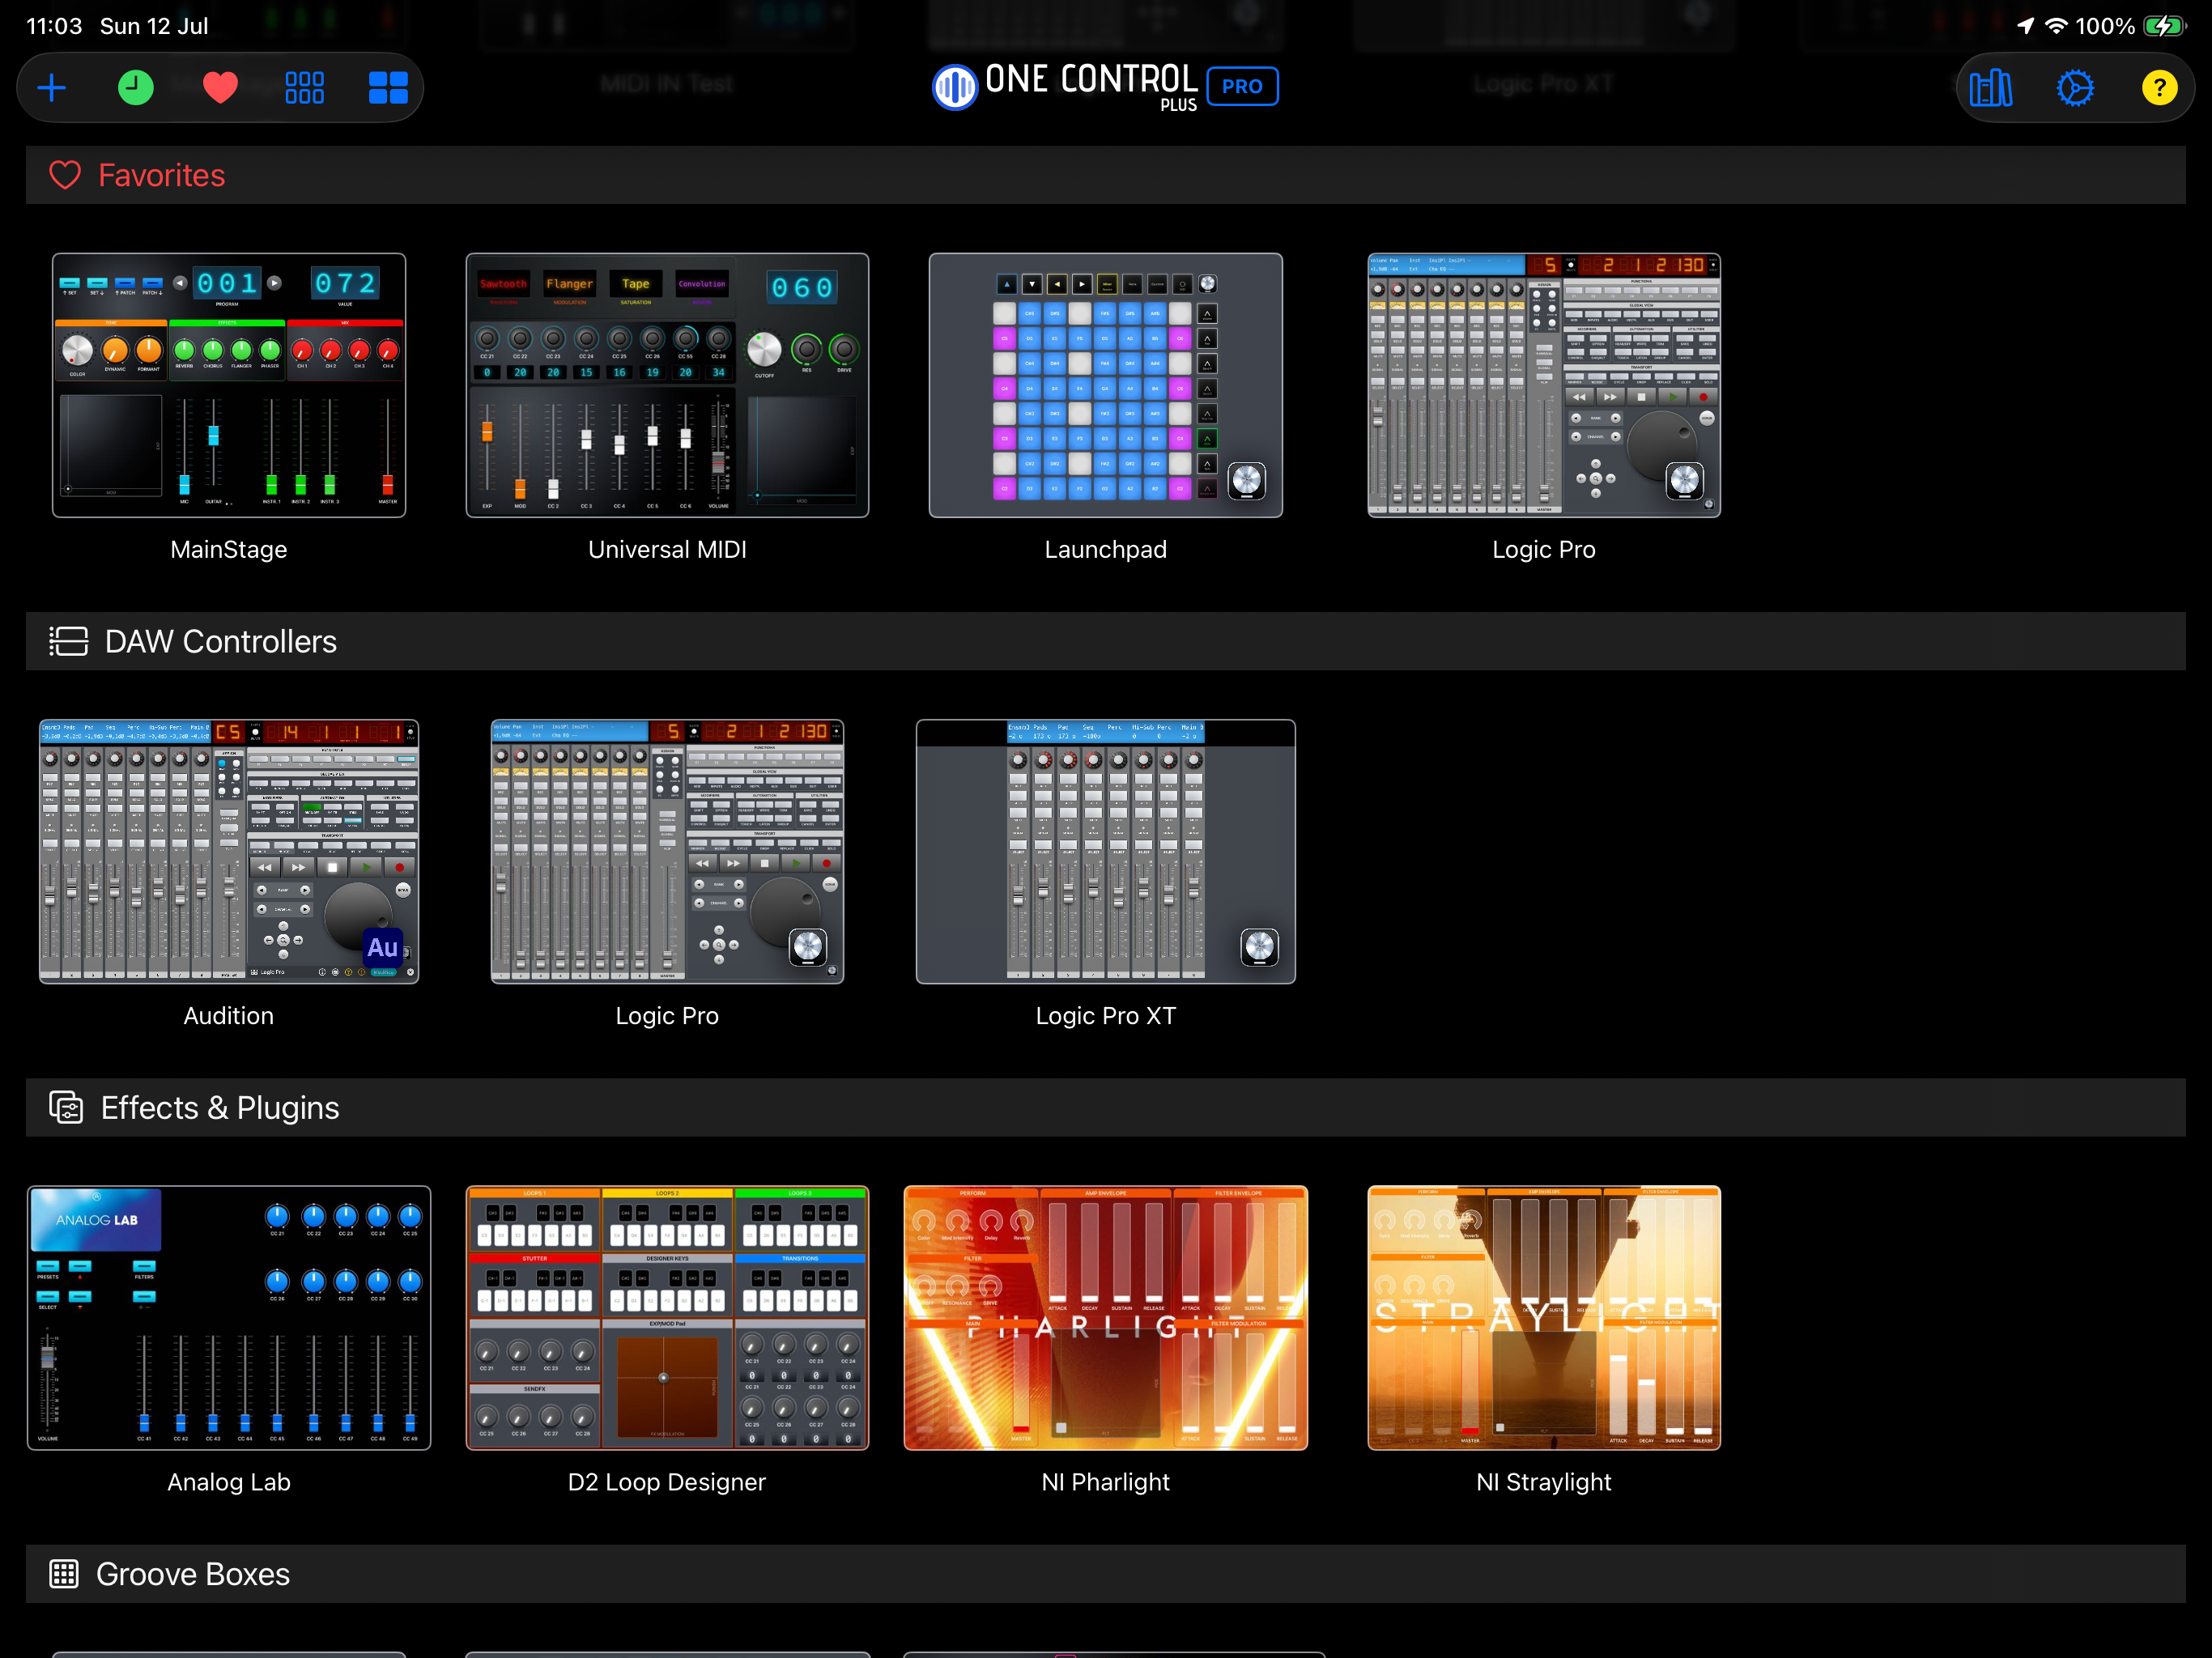This screenshot has height=1658, width=2212.
Task: Click the Logic Pro XT label text
Action: [x=1105, y=1015]
